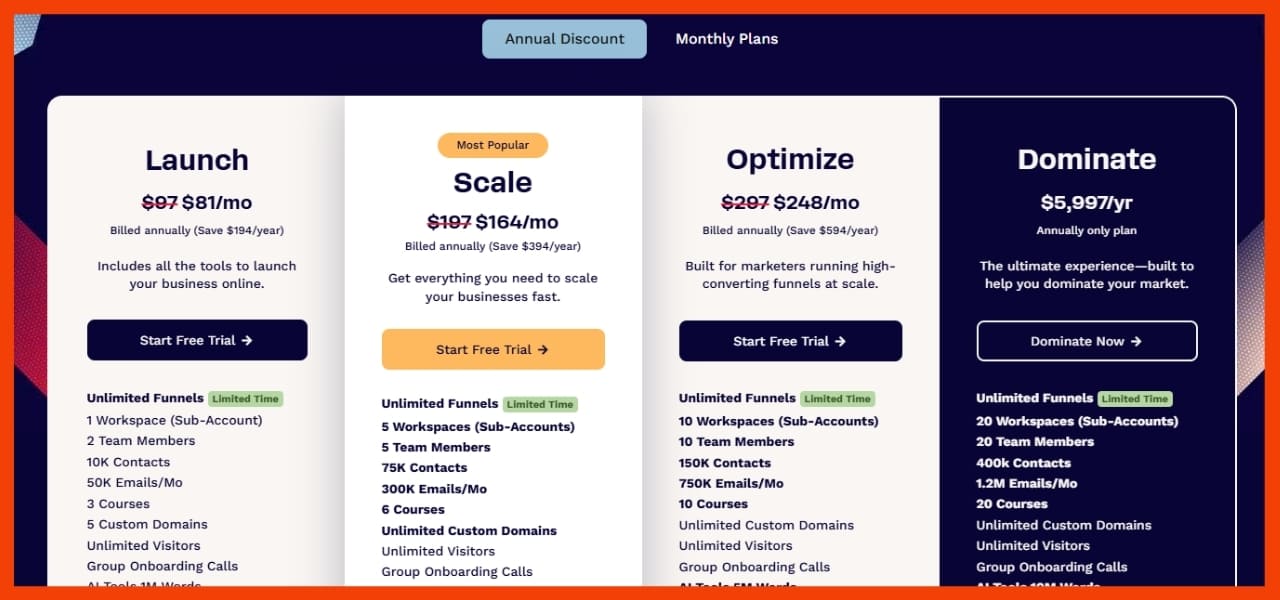Viewport: 1280px width, 600px height.
Task: Click the Limited Time badge on Dominate plan
Action: (x=1135, y=397)
